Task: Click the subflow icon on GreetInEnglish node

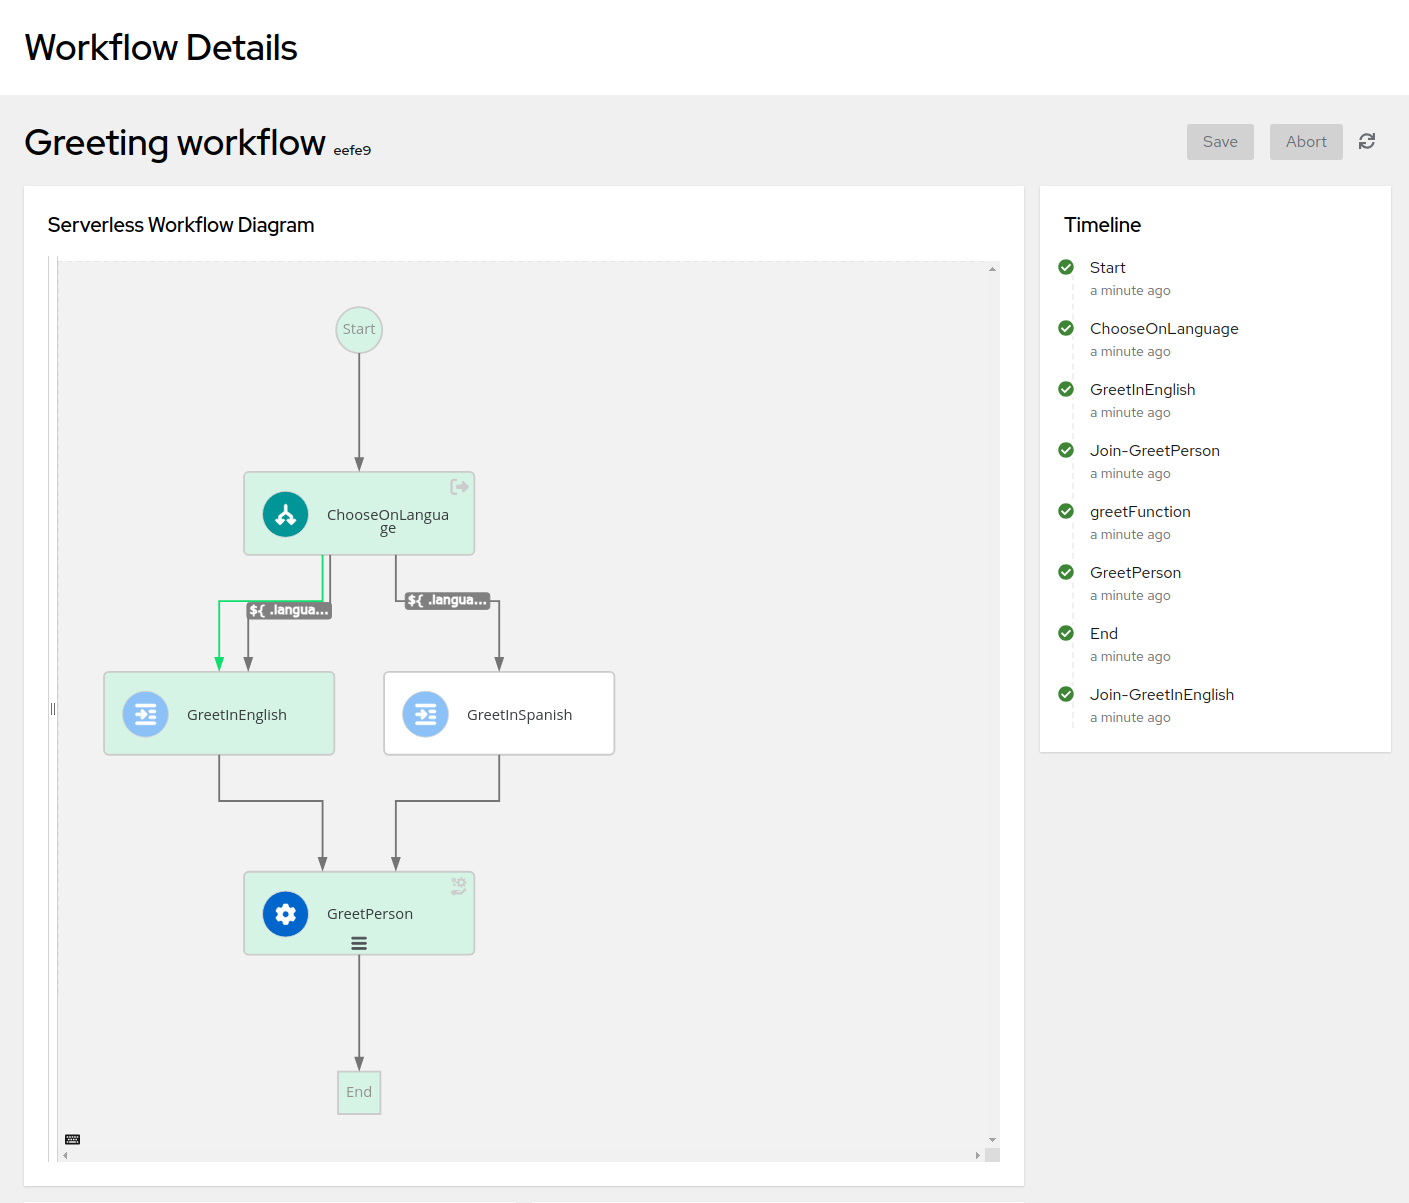Action: (x=146, y=714)
